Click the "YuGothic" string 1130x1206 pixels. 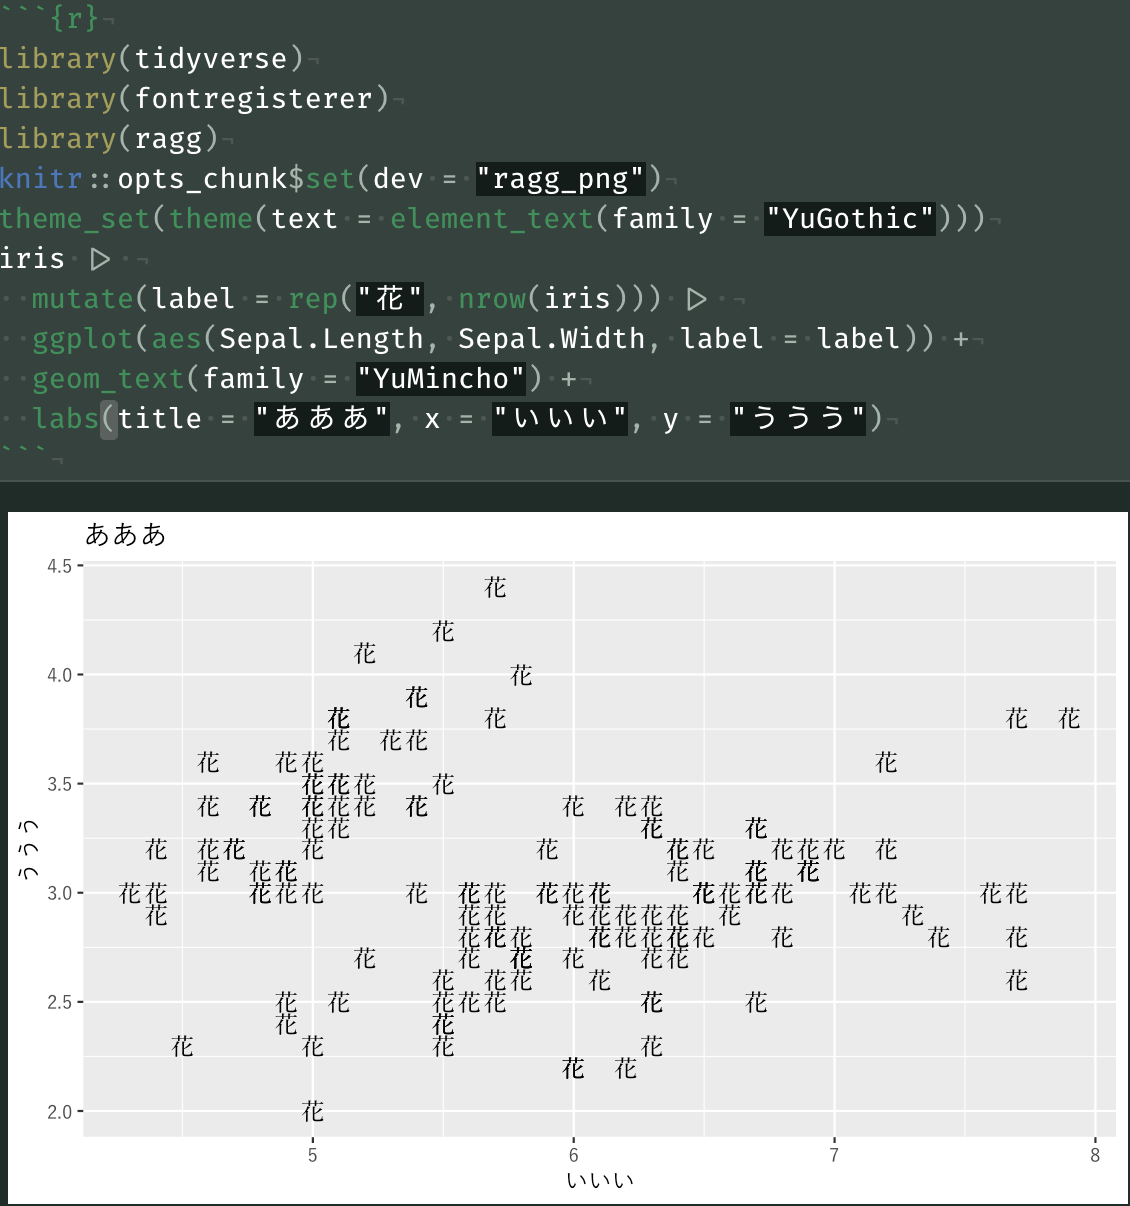point(850,218)
